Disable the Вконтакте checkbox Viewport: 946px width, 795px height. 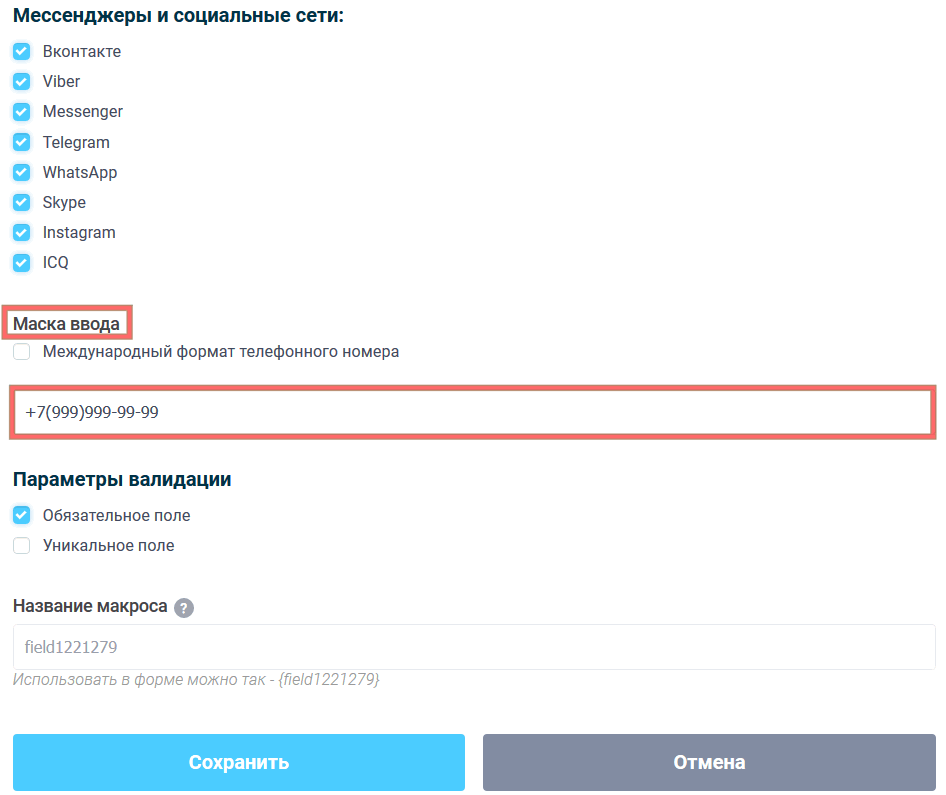click(21, 51)
